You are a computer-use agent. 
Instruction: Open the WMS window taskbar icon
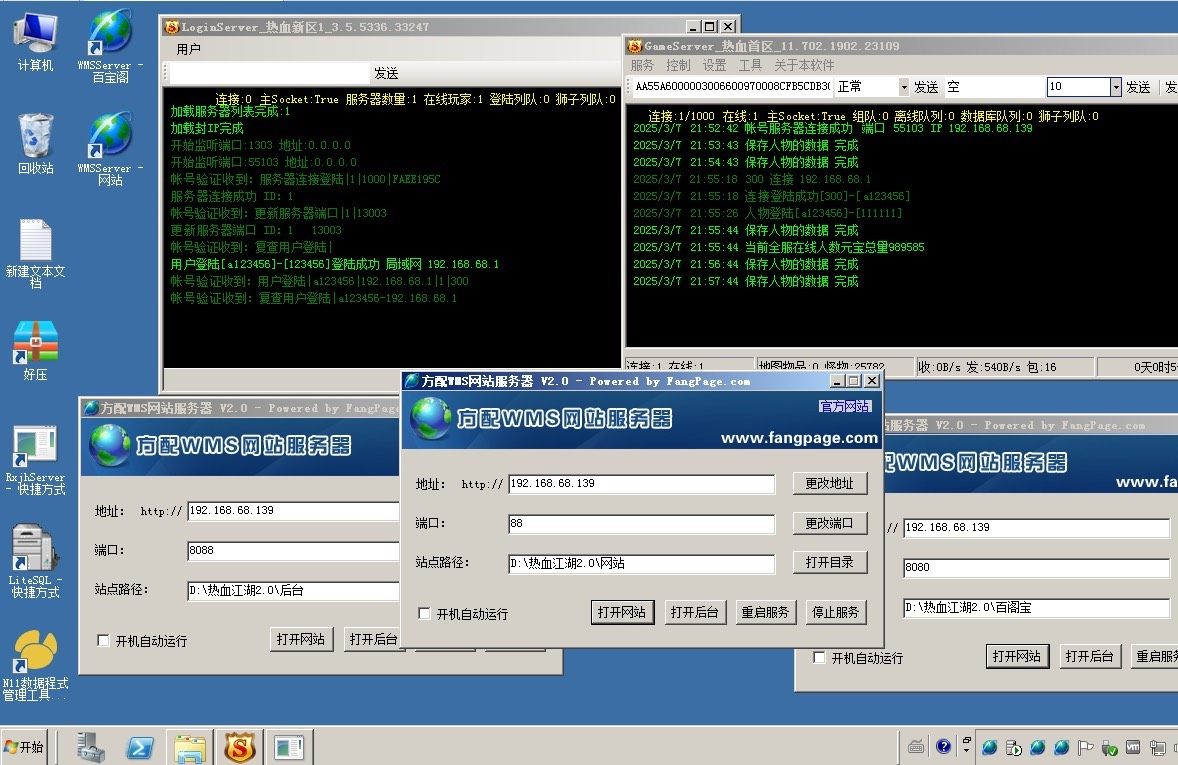[x=288, y=747]
